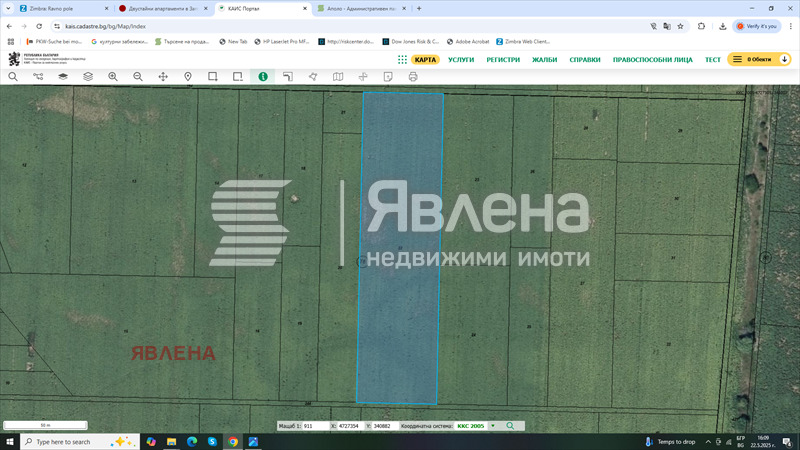Image resolution: width=800 pixels, height=450 pixels.
Task: Click the print map icon
Action: pos(413,76)
